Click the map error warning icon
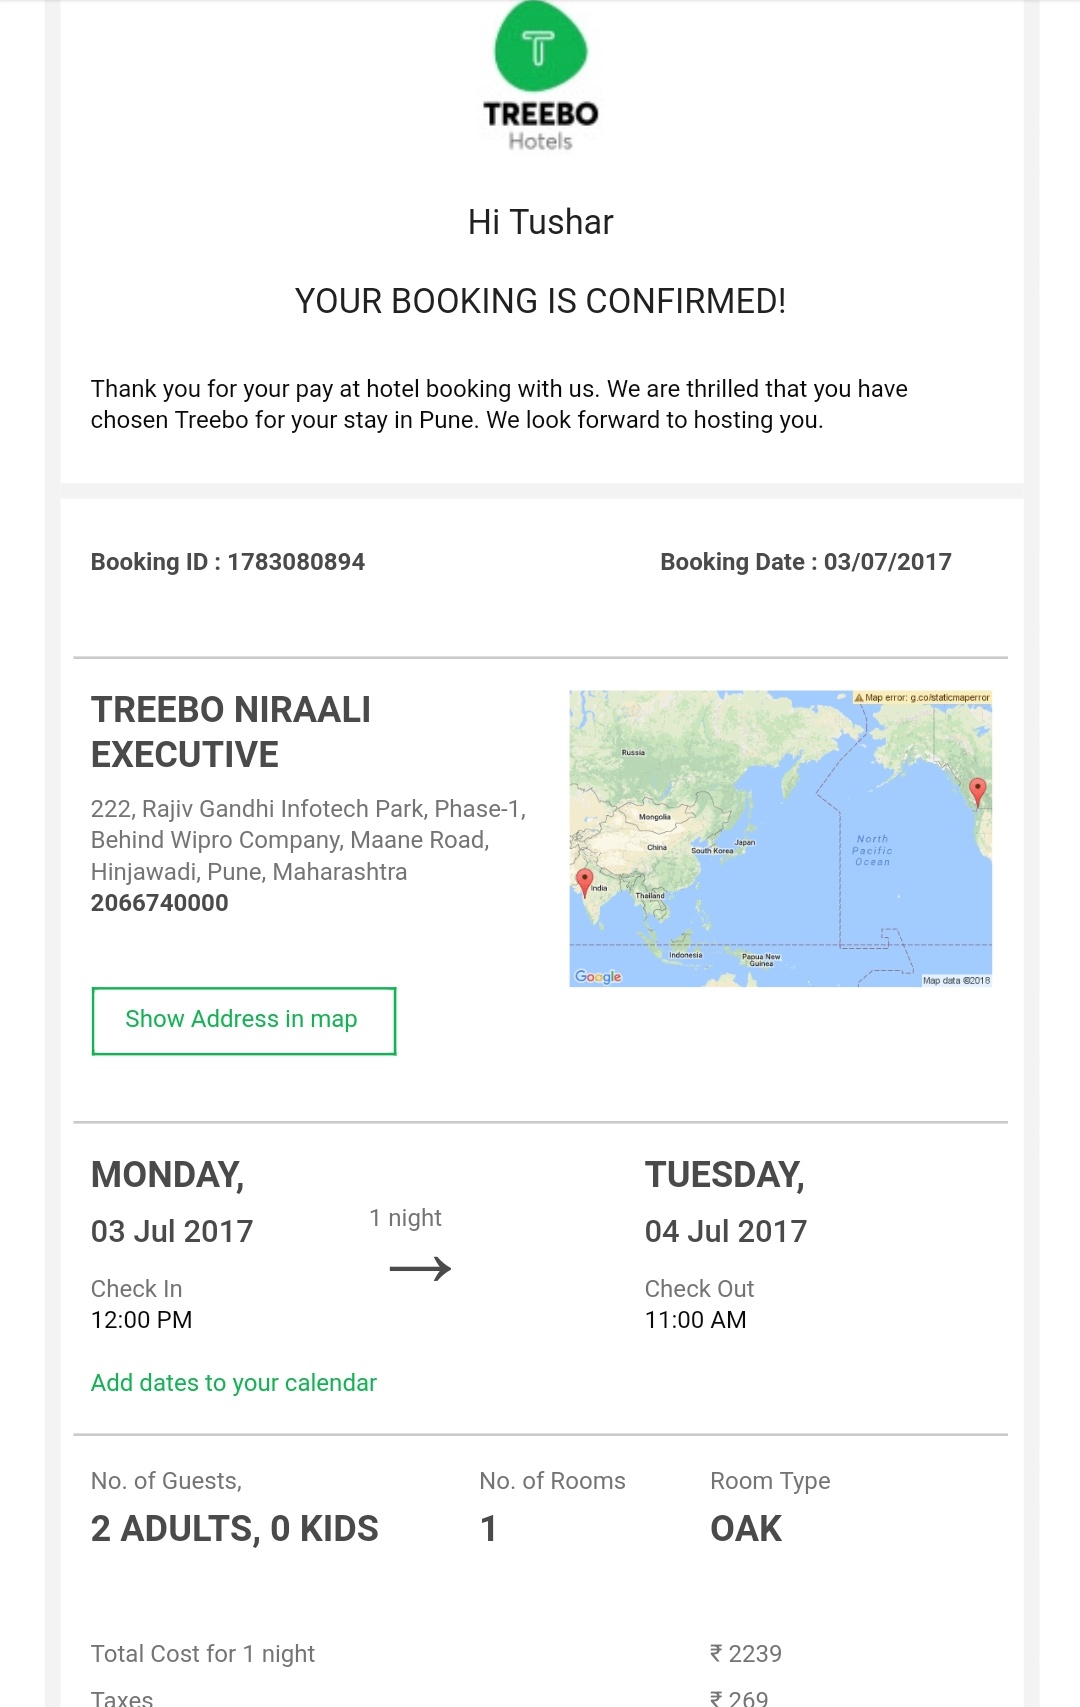1080x1707 pixels. pos(859,697)
